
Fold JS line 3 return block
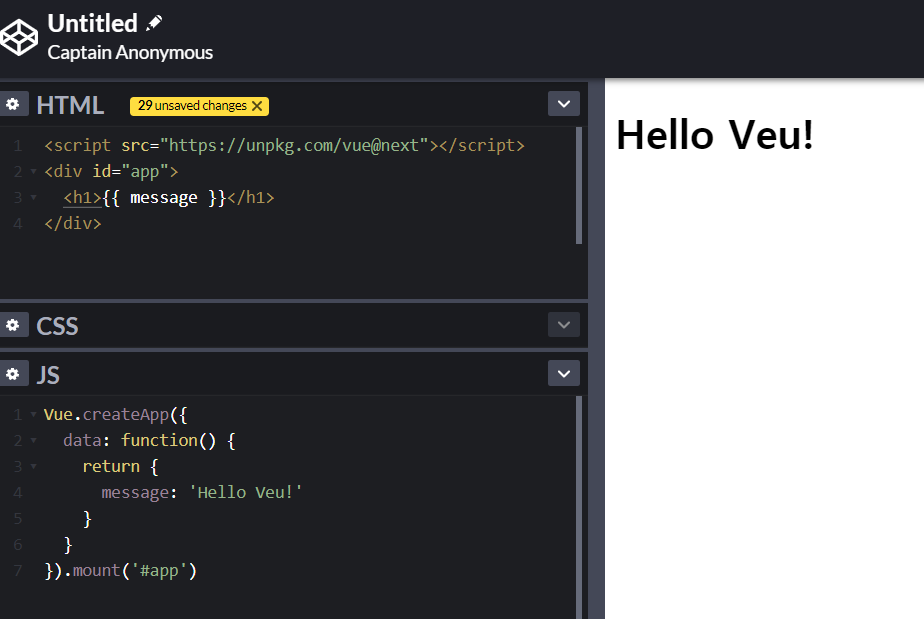point(34,466)
